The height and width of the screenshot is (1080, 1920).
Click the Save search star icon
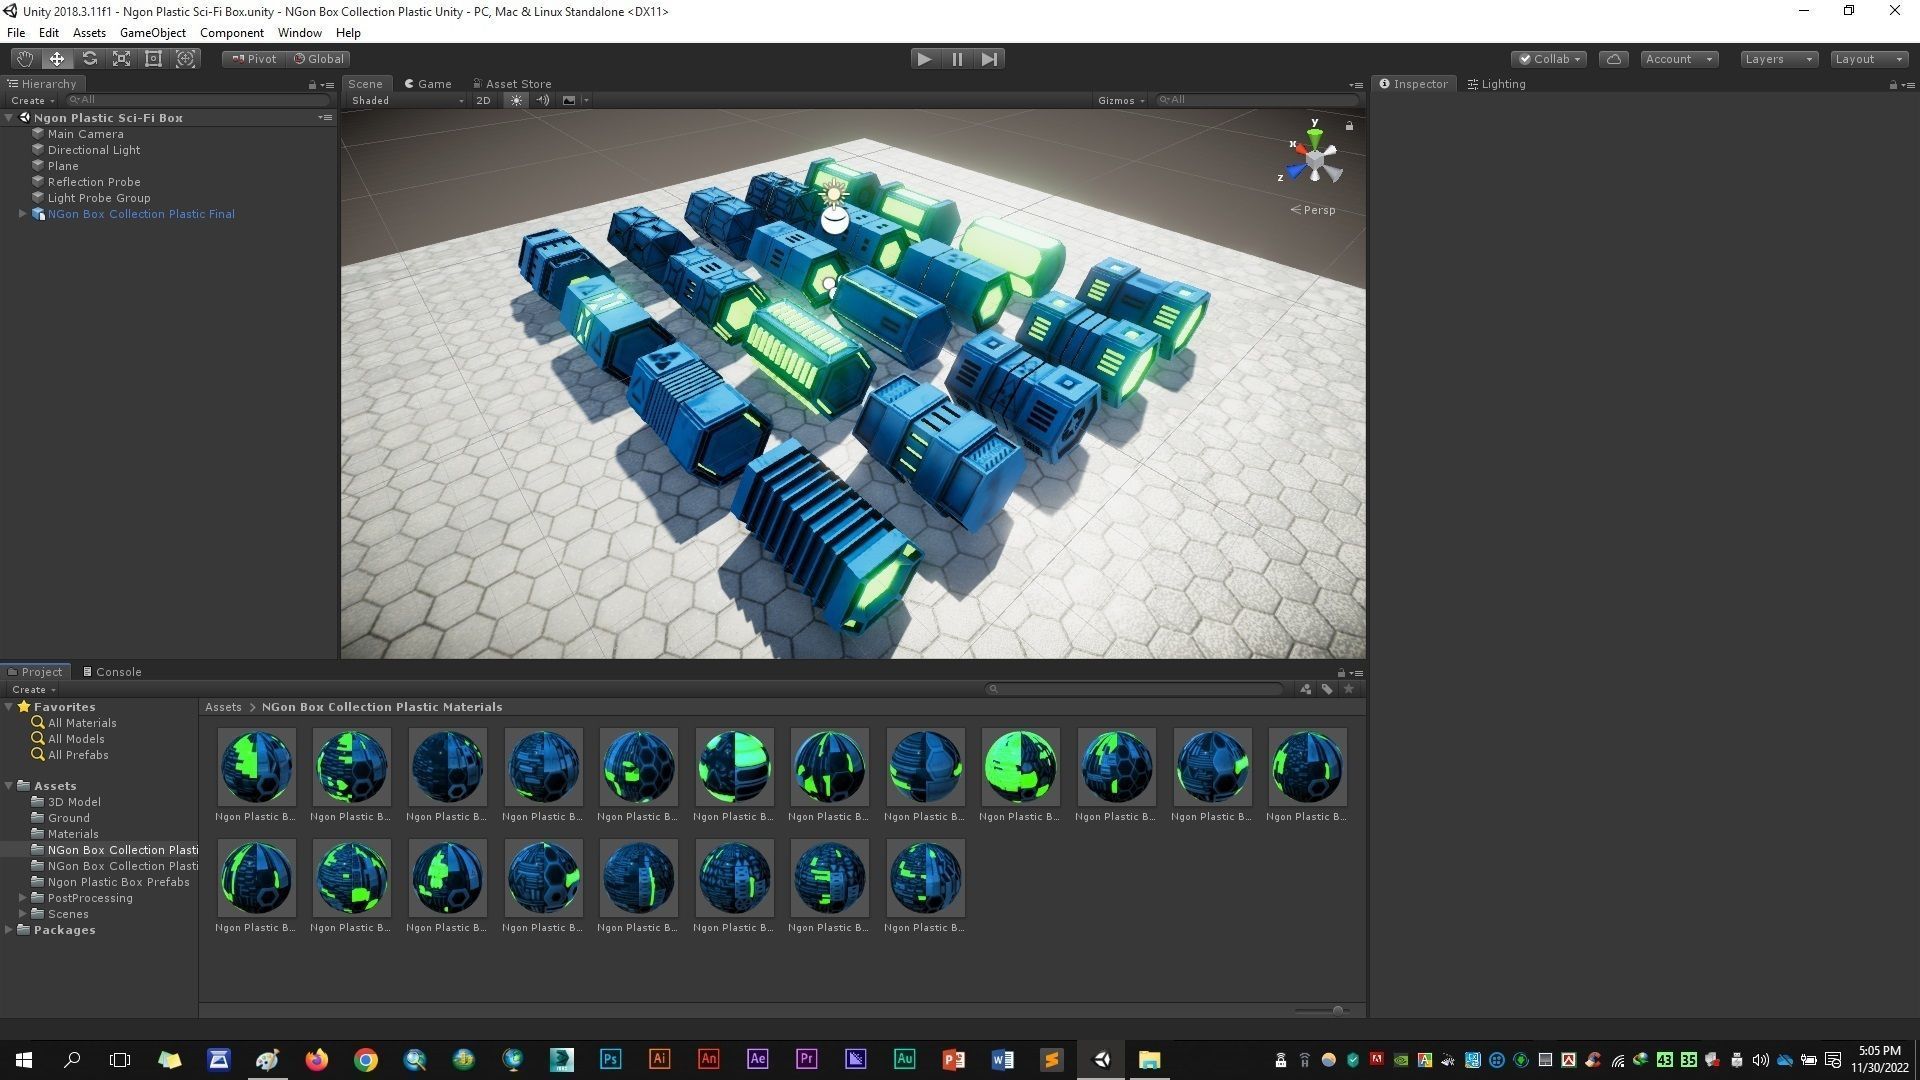[x=1349, y=689]
